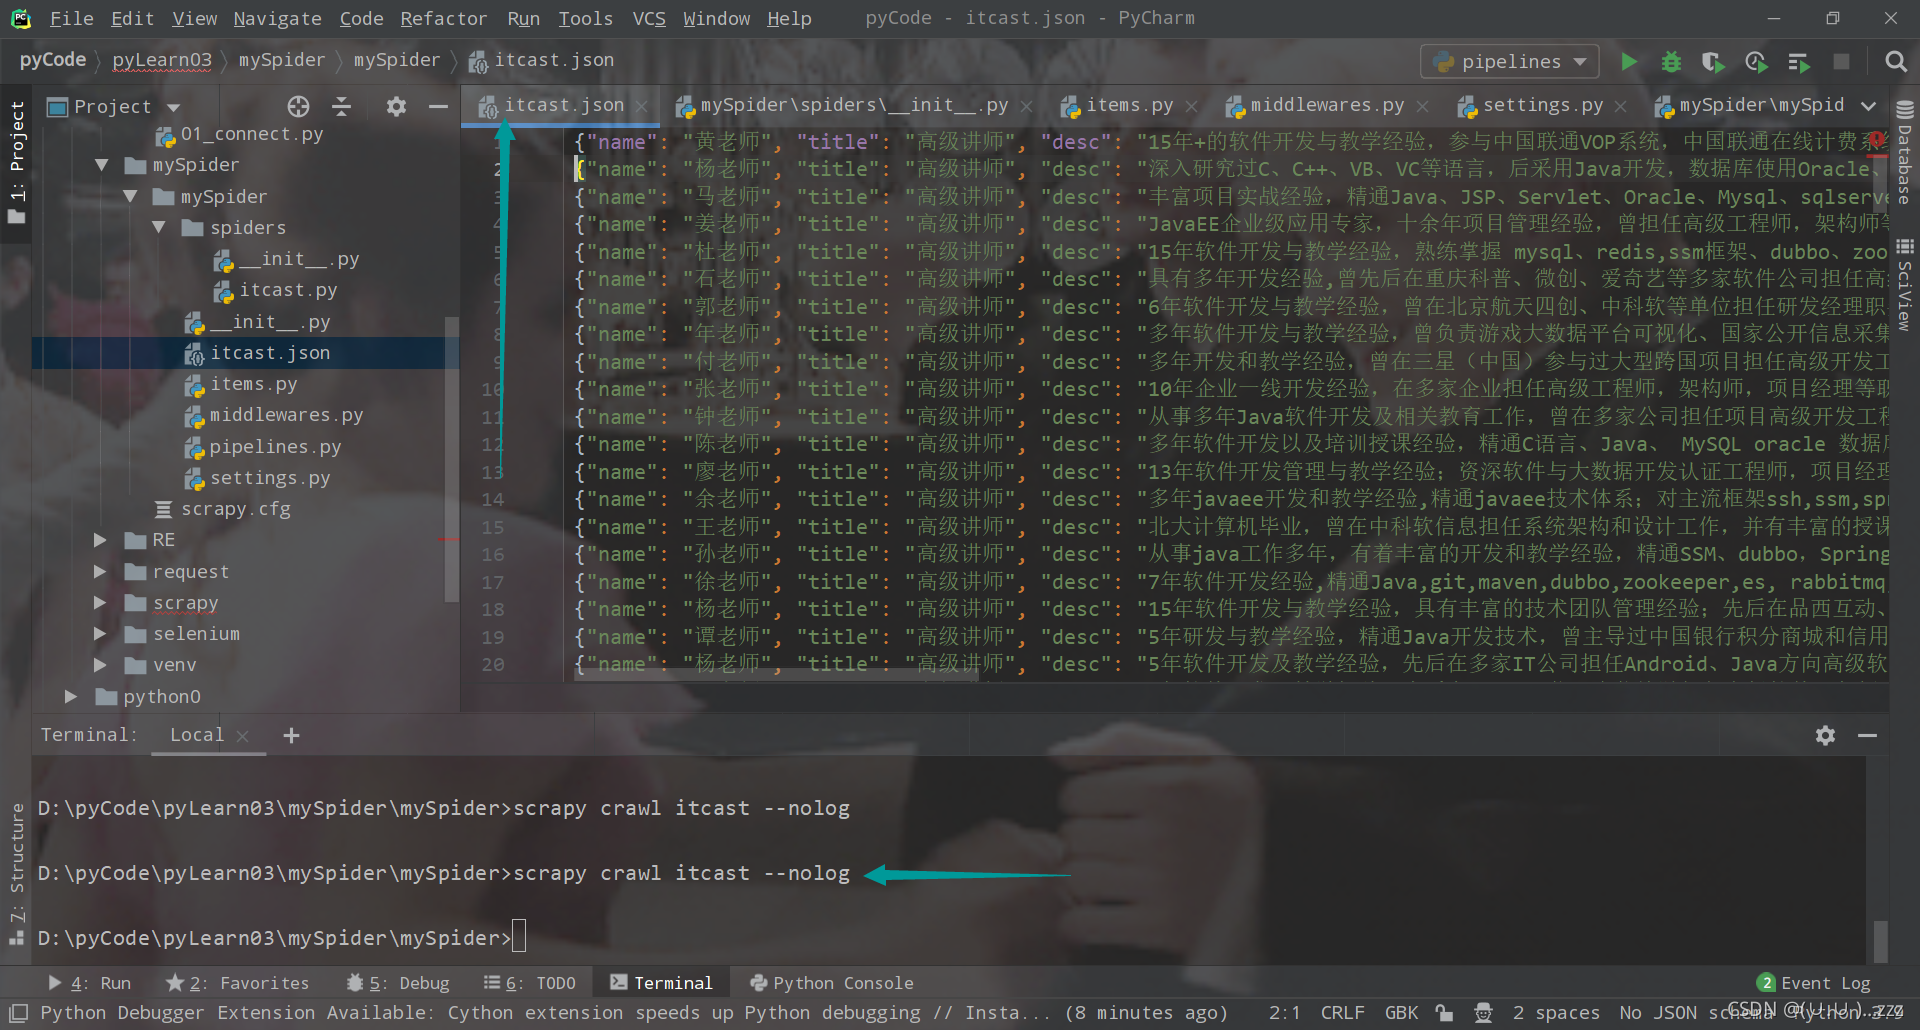Change 2 spaces indent setting
1920x1030 pixels.
tap(1556, 1013)
